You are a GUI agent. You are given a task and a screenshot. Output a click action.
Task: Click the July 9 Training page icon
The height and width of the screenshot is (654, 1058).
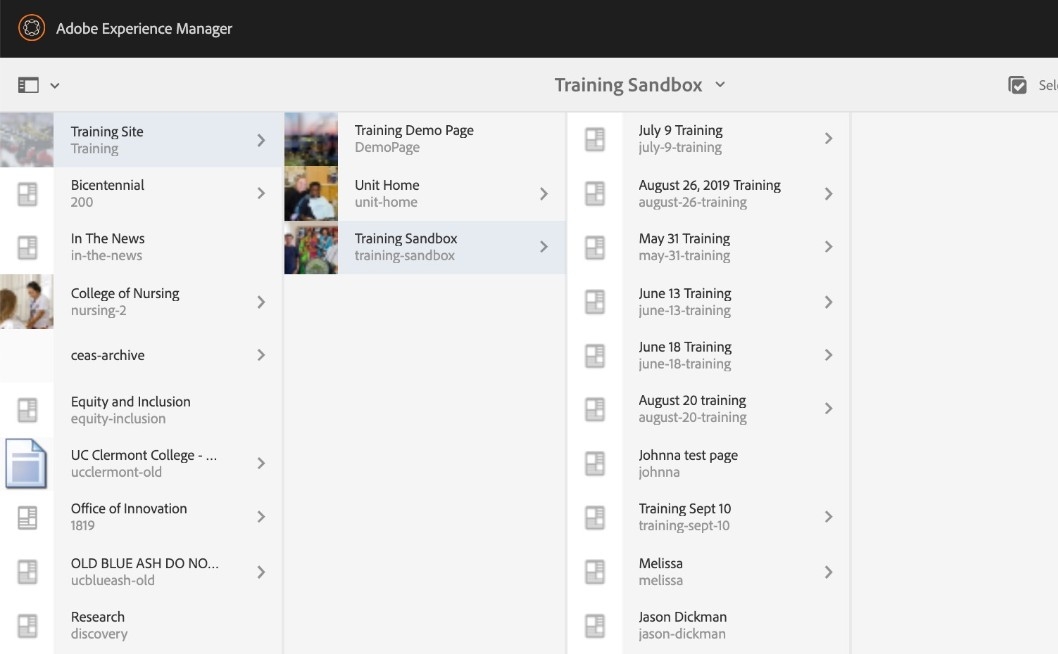pyautogui.click(x=595, y=139)
